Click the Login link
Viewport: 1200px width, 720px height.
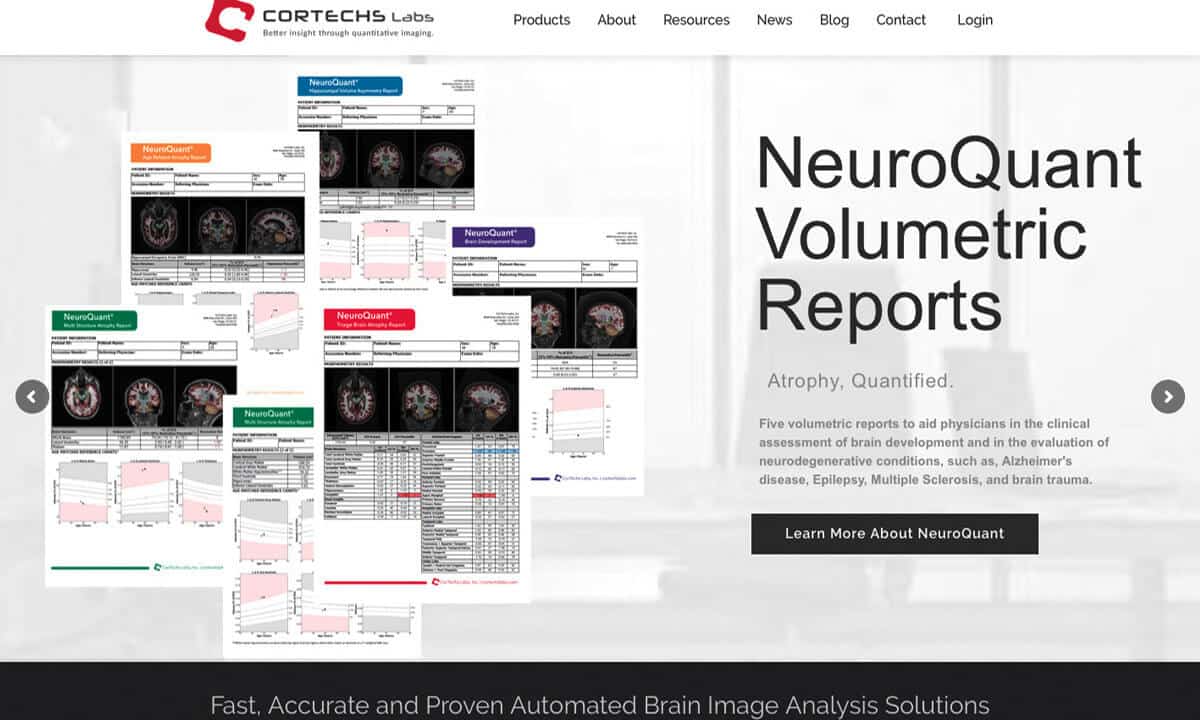(x=975, y=20)
